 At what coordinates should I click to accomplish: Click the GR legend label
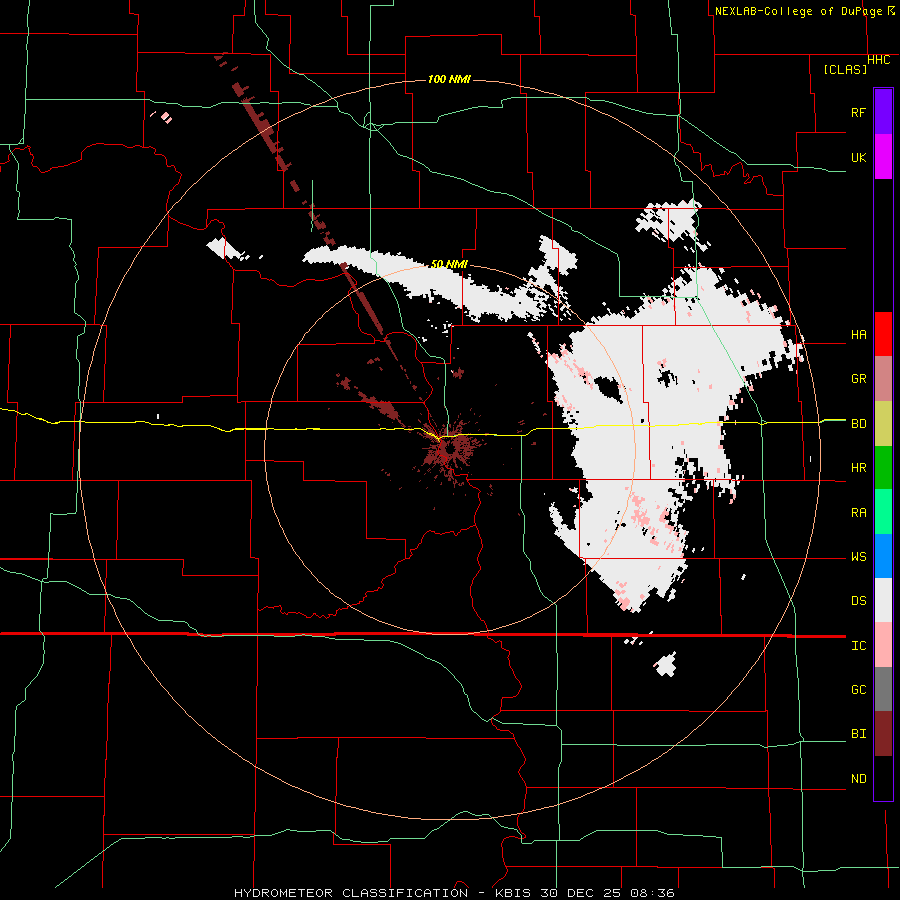(858, 379)
